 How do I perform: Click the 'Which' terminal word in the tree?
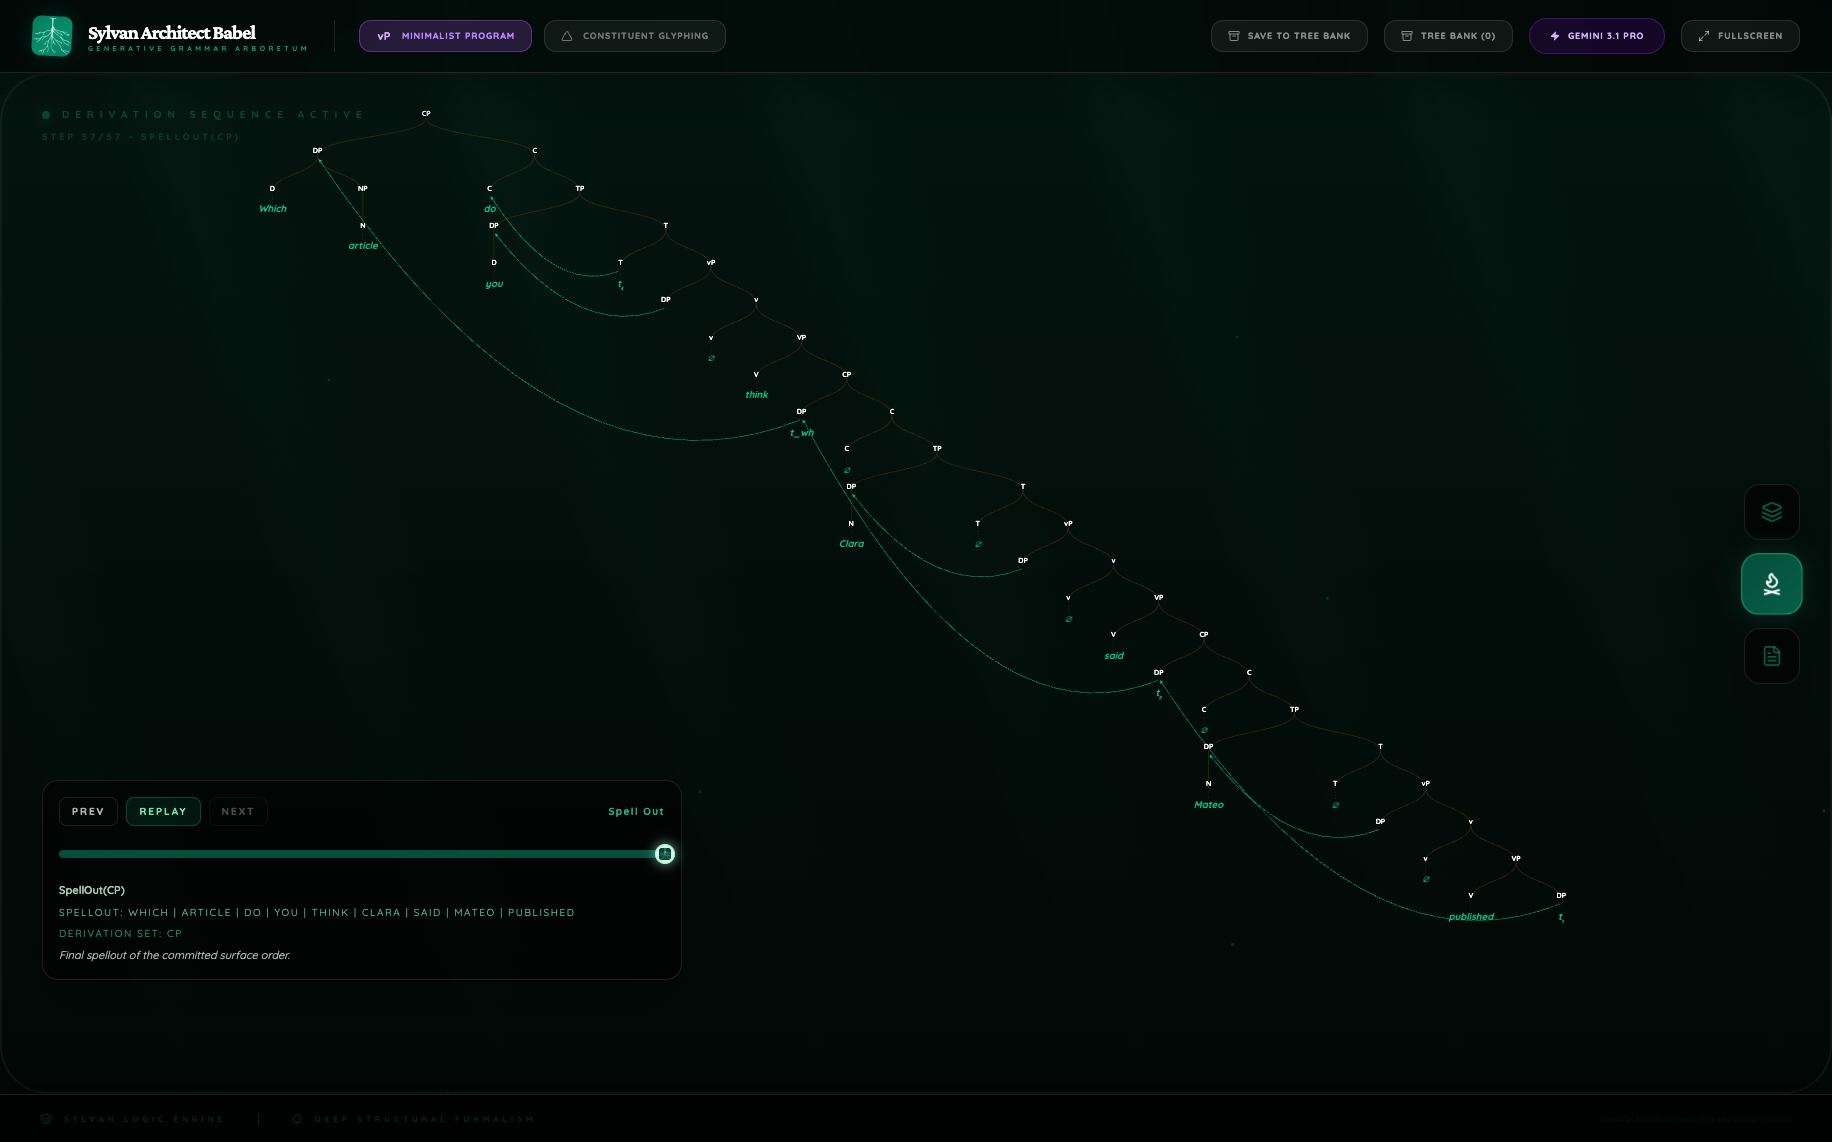pyautogui.click(x=273, y=209)
